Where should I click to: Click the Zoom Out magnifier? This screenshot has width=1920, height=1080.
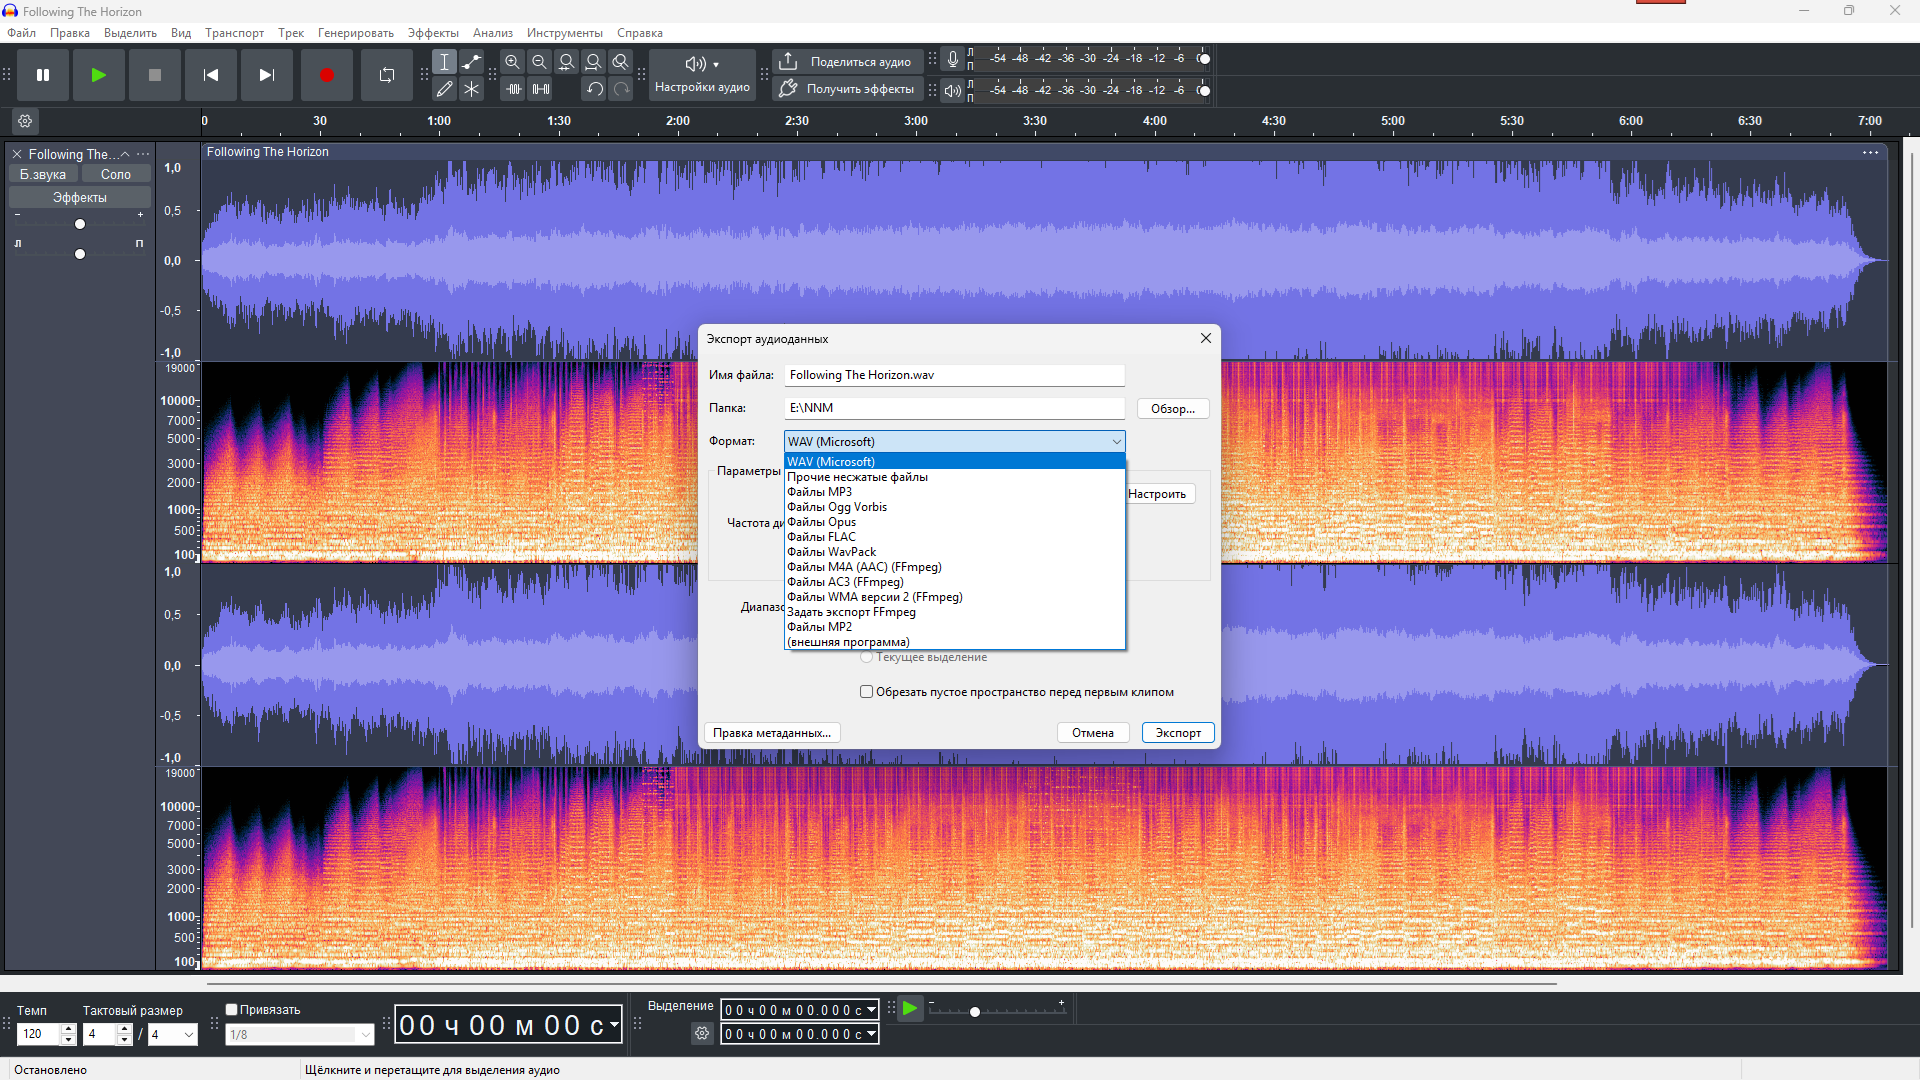pos(540,62)
